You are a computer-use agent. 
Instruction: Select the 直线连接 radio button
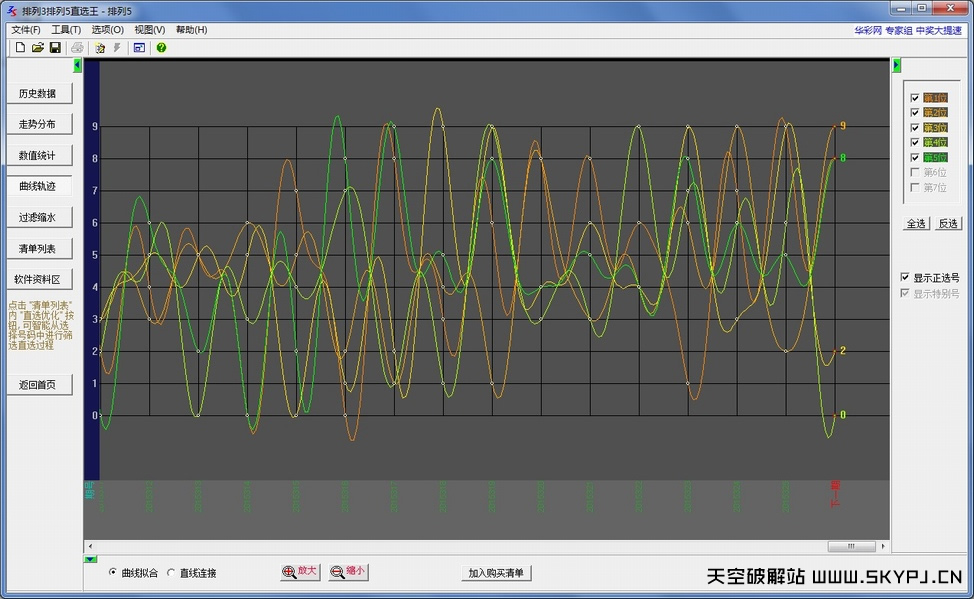(x=171, y=573)
